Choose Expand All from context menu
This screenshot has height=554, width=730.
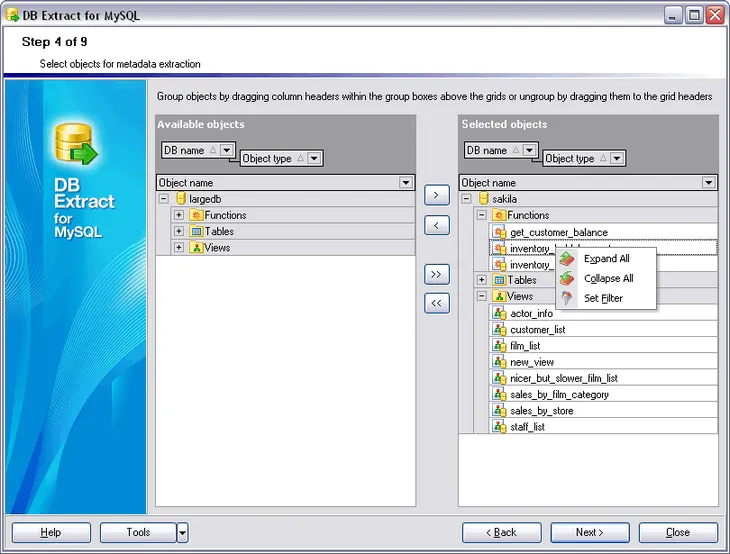click(x=606, y=258)
